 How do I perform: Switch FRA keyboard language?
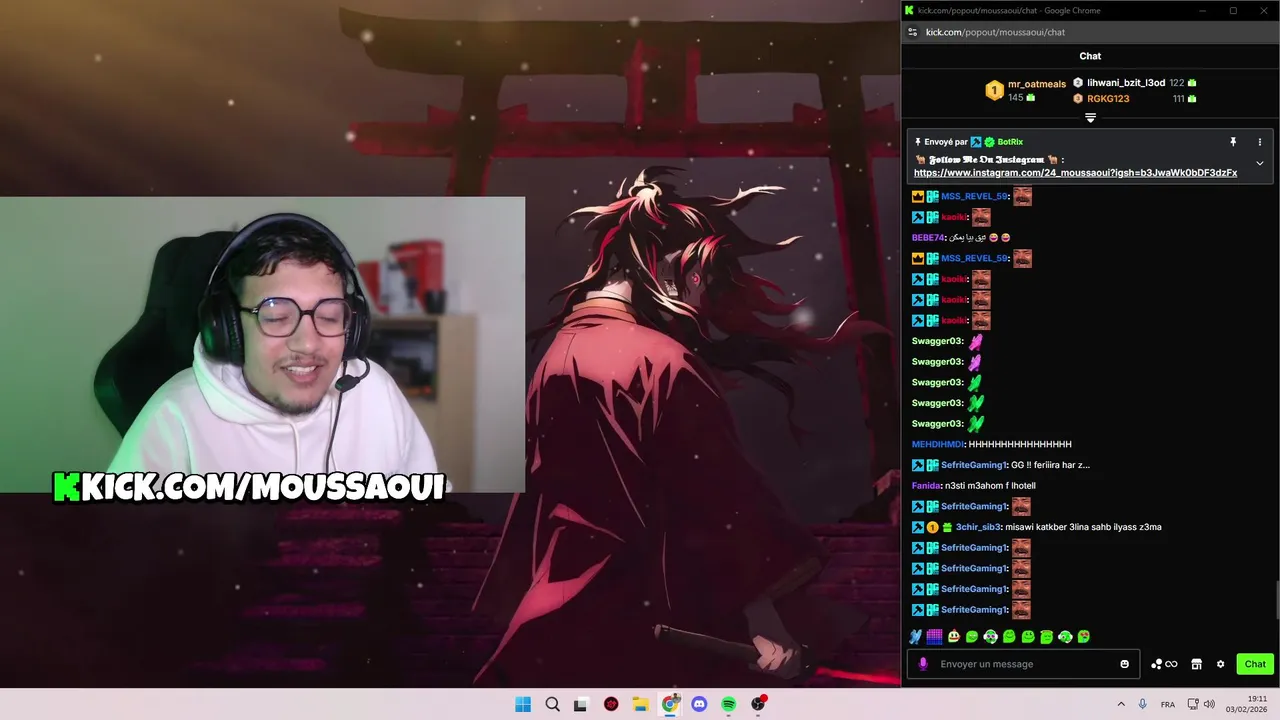[x=1168, y=704]
